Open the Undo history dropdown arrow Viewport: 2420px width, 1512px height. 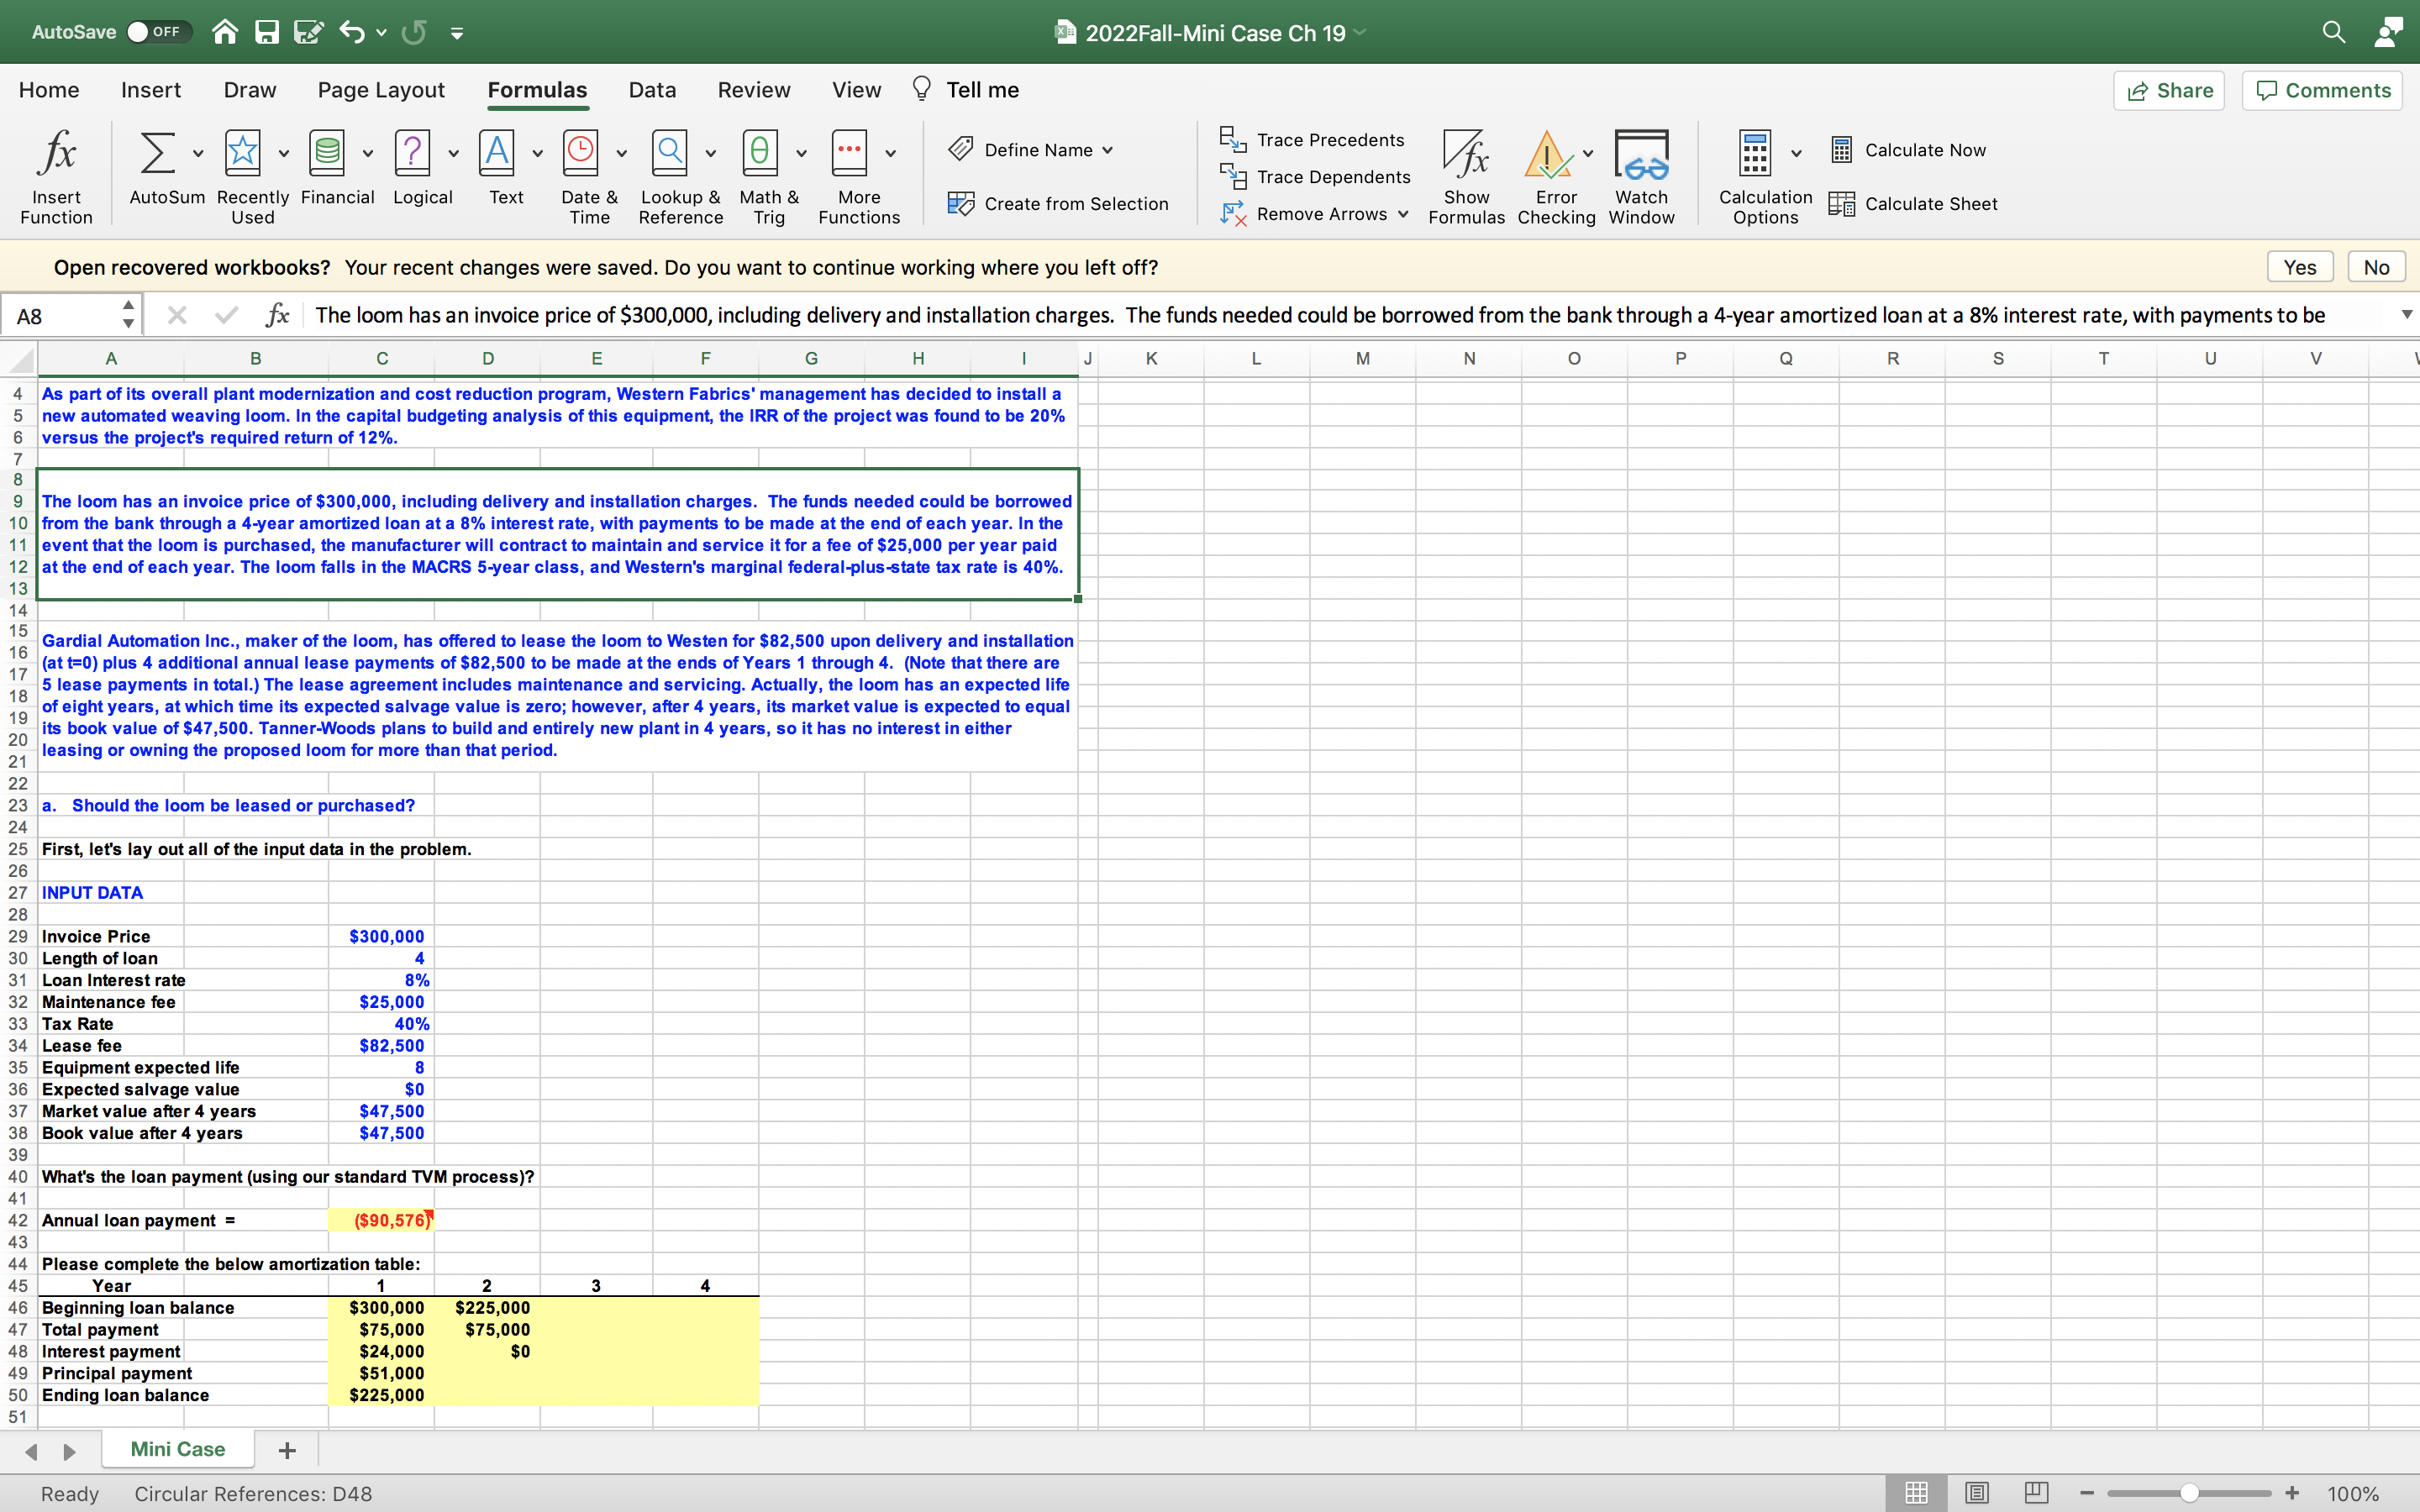coord(381,33)
